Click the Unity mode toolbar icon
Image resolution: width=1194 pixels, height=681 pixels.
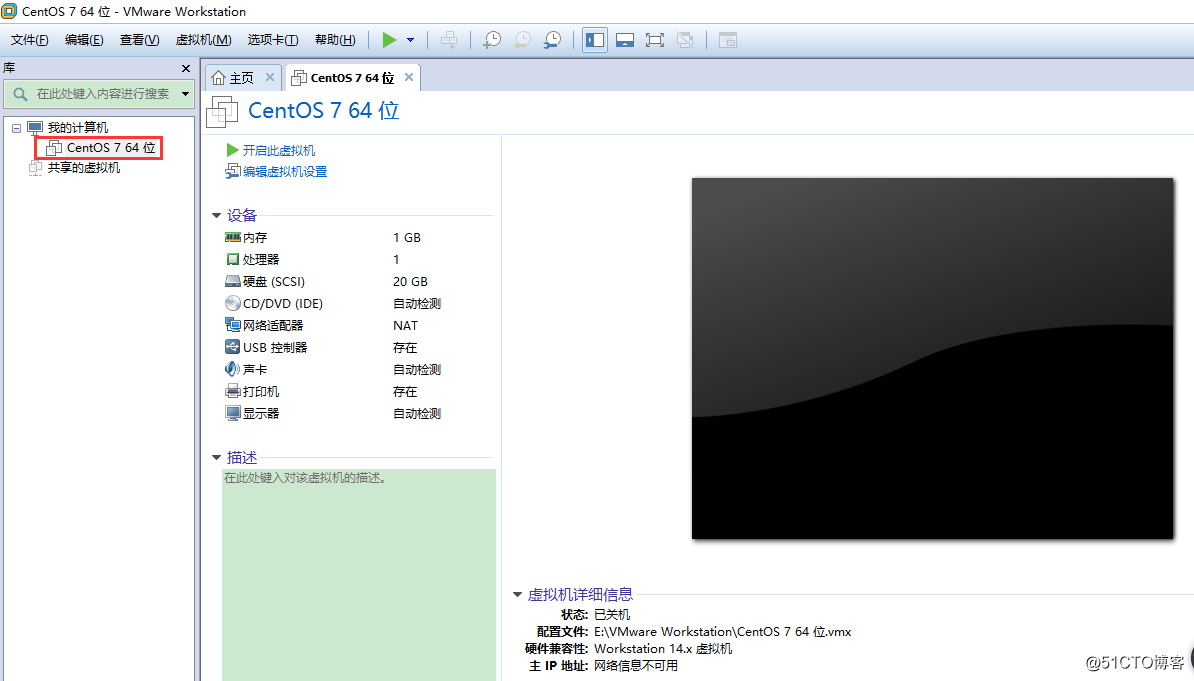click(x=685, y=40)
